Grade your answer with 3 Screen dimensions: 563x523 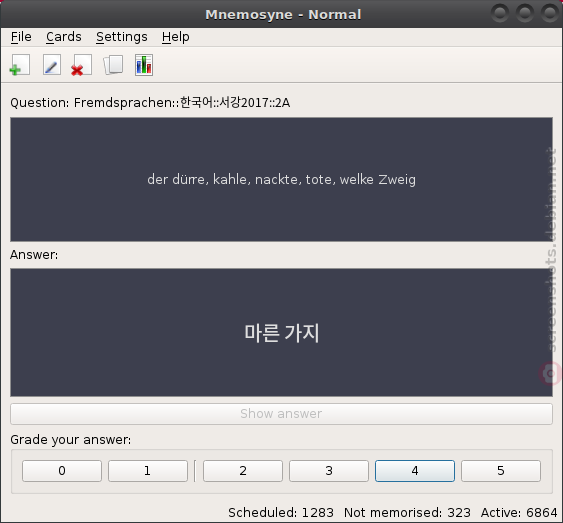(329, 471)
